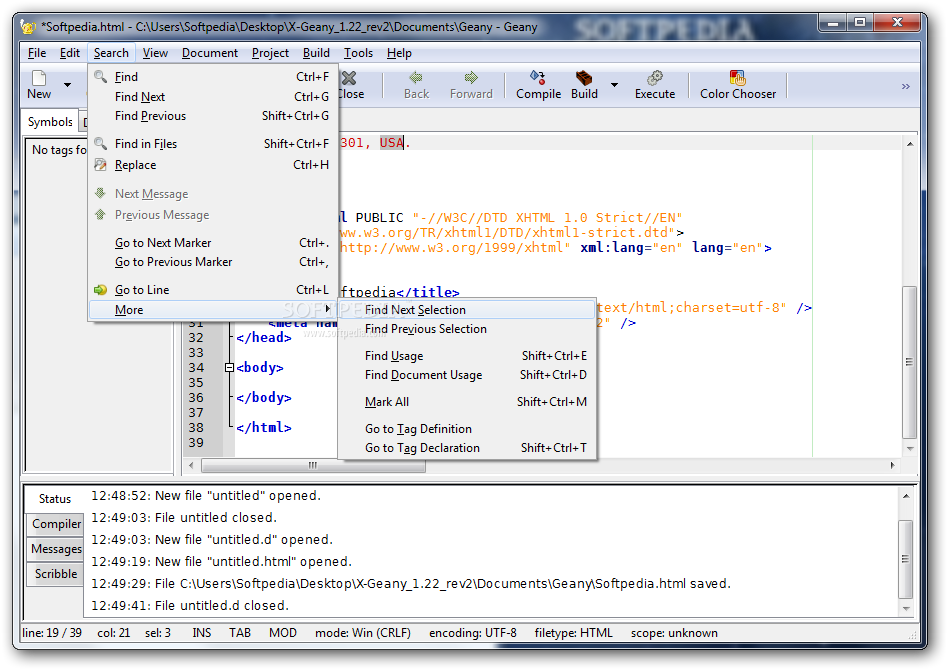Open the New file dropdown arrow
Screen dimensions: 948x670
[x=68, y=85]
